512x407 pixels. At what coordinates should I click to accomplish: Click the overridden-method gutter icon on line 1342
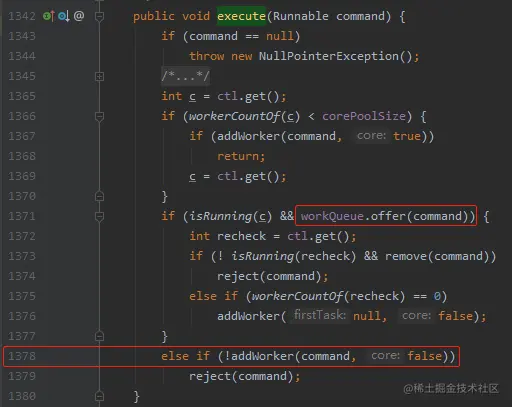[64, 16]
